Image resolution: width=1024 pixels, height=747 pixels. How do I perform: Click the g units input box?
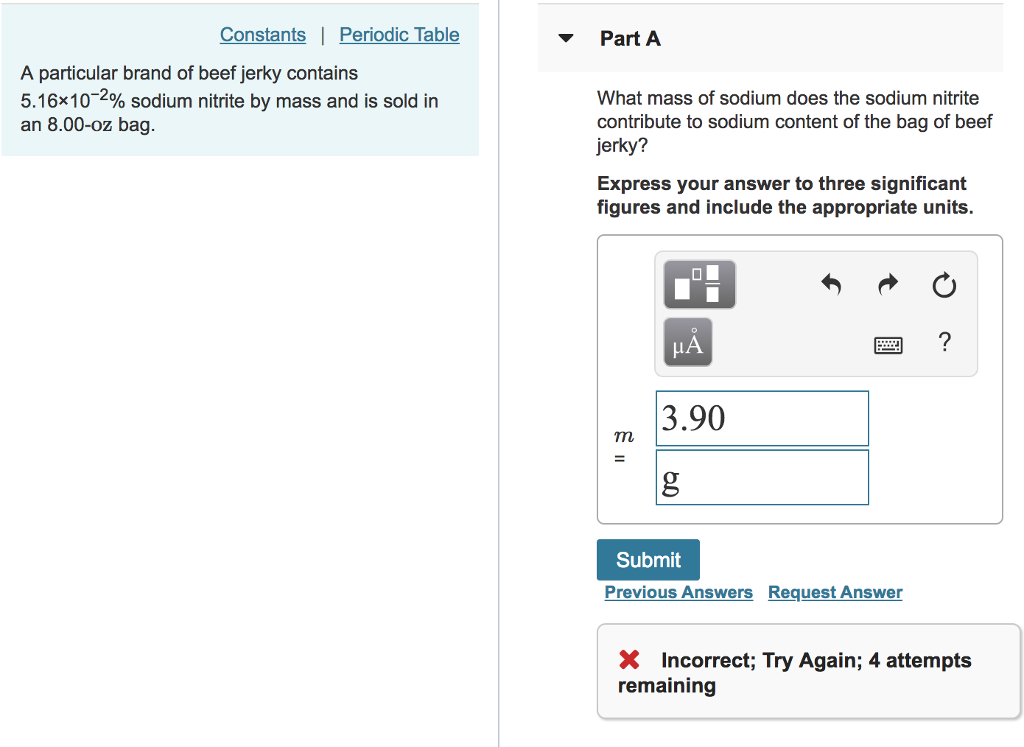click(762, 477)
